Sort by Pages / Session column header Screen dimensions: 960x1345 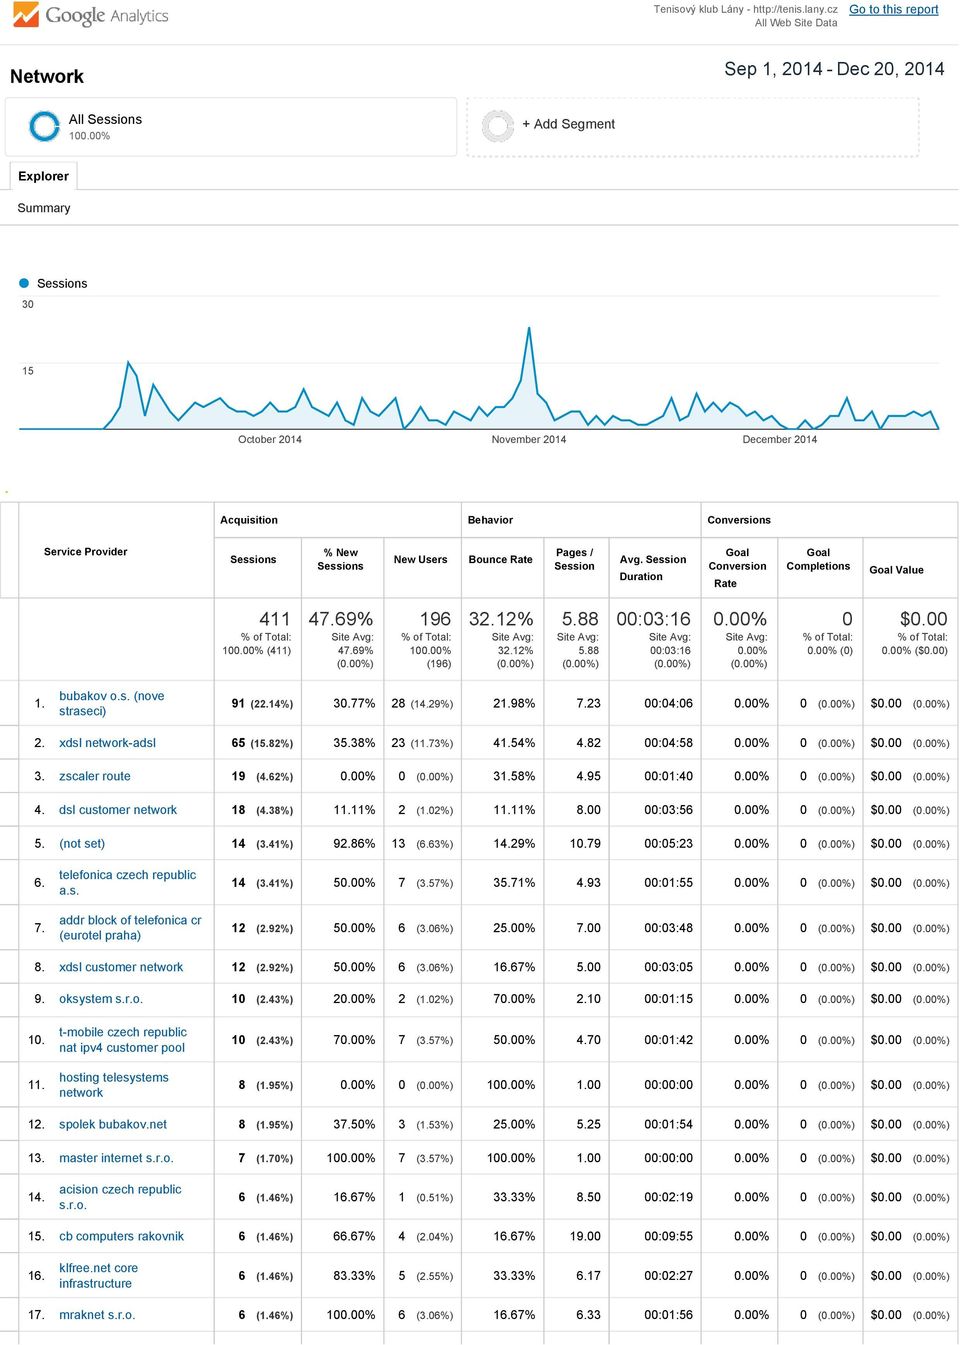point(574,559)
